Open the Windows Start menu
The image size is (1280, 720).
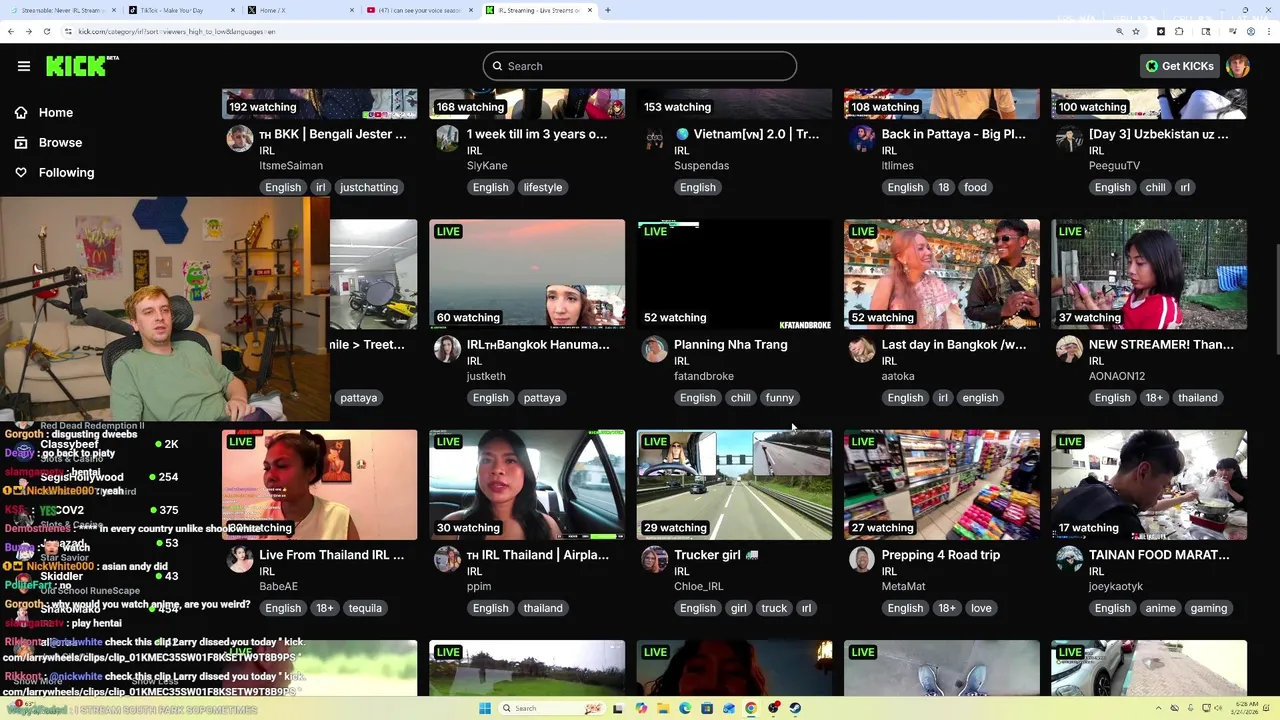[485, 708]
